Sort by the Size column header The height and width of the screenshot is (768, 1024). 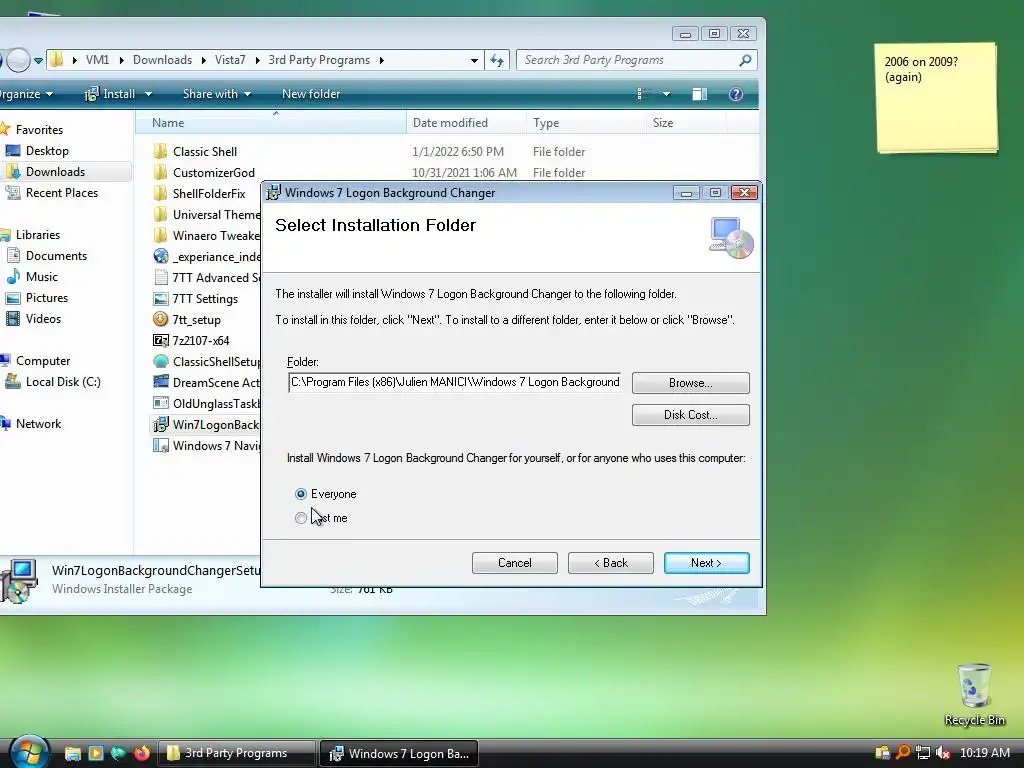pyautogui.click(x=686, y=123)
